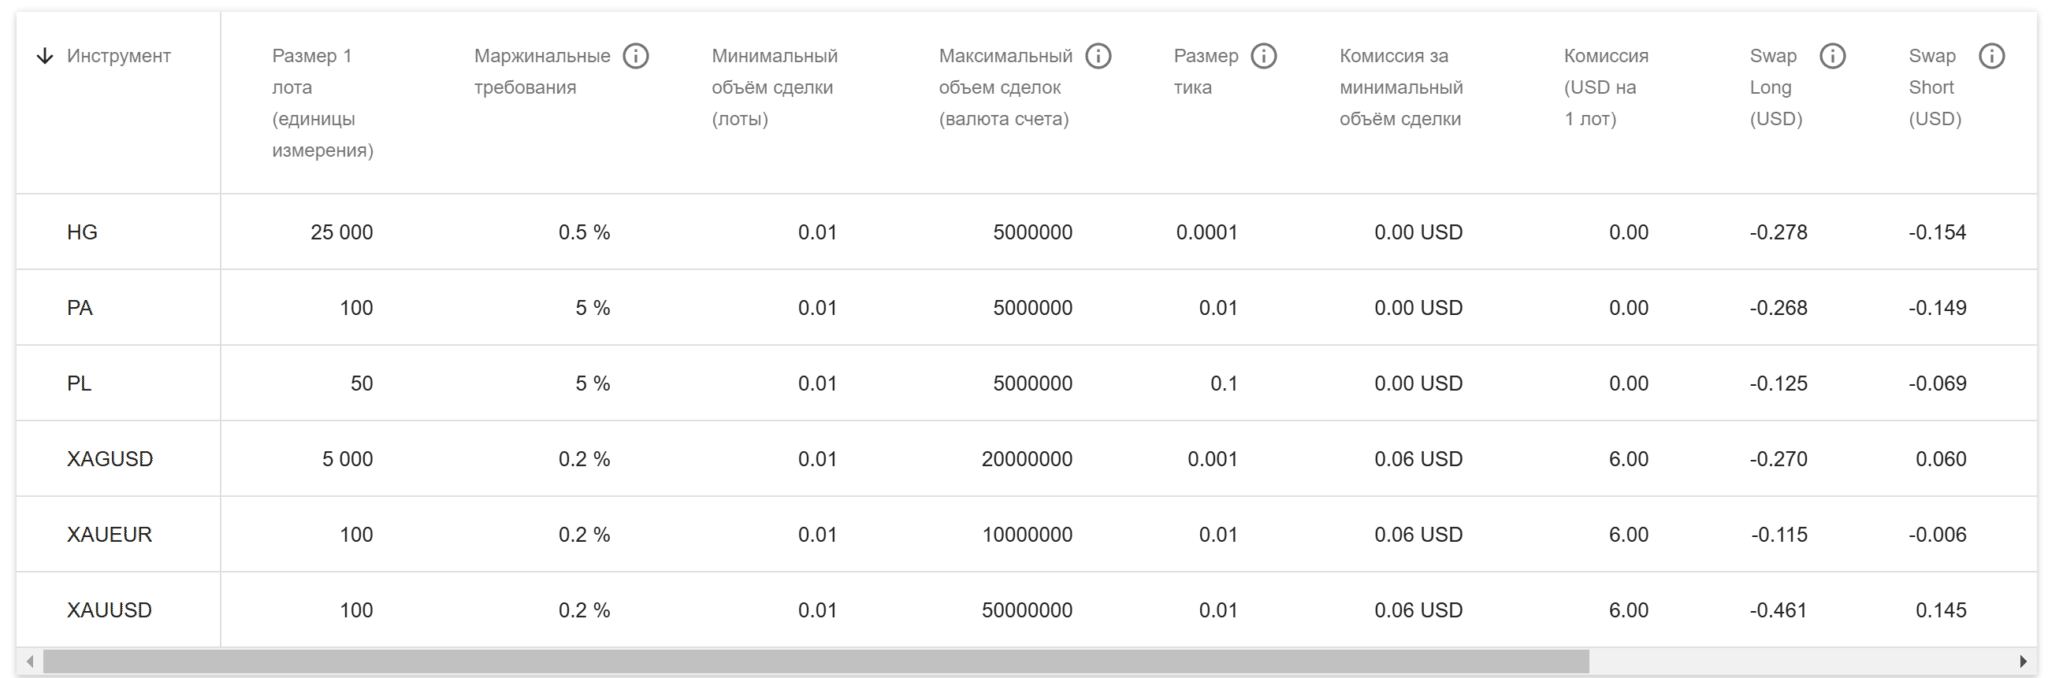2048x678 pixels.
Task: Select the PA instrument row
Action: point(80,308)
